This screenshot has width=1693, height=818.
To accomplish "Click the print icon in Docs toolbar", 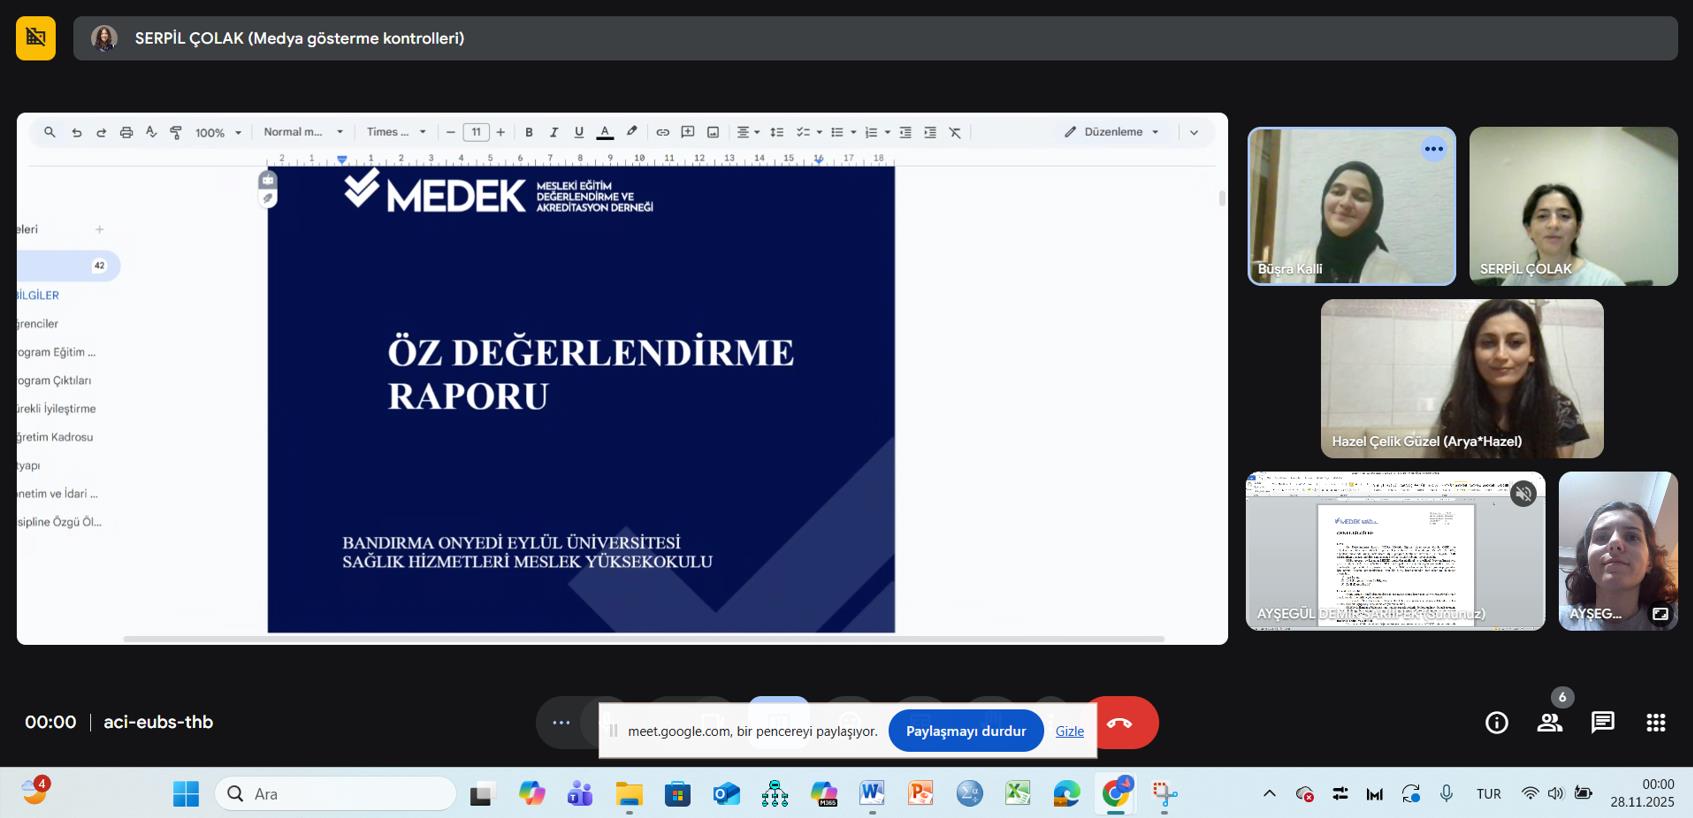I will 126,132.
